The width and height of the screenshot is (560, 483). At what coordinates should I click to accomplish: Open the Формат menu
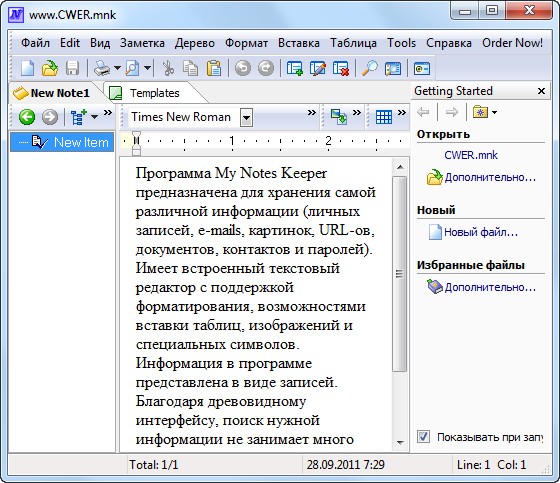[246, 43]
